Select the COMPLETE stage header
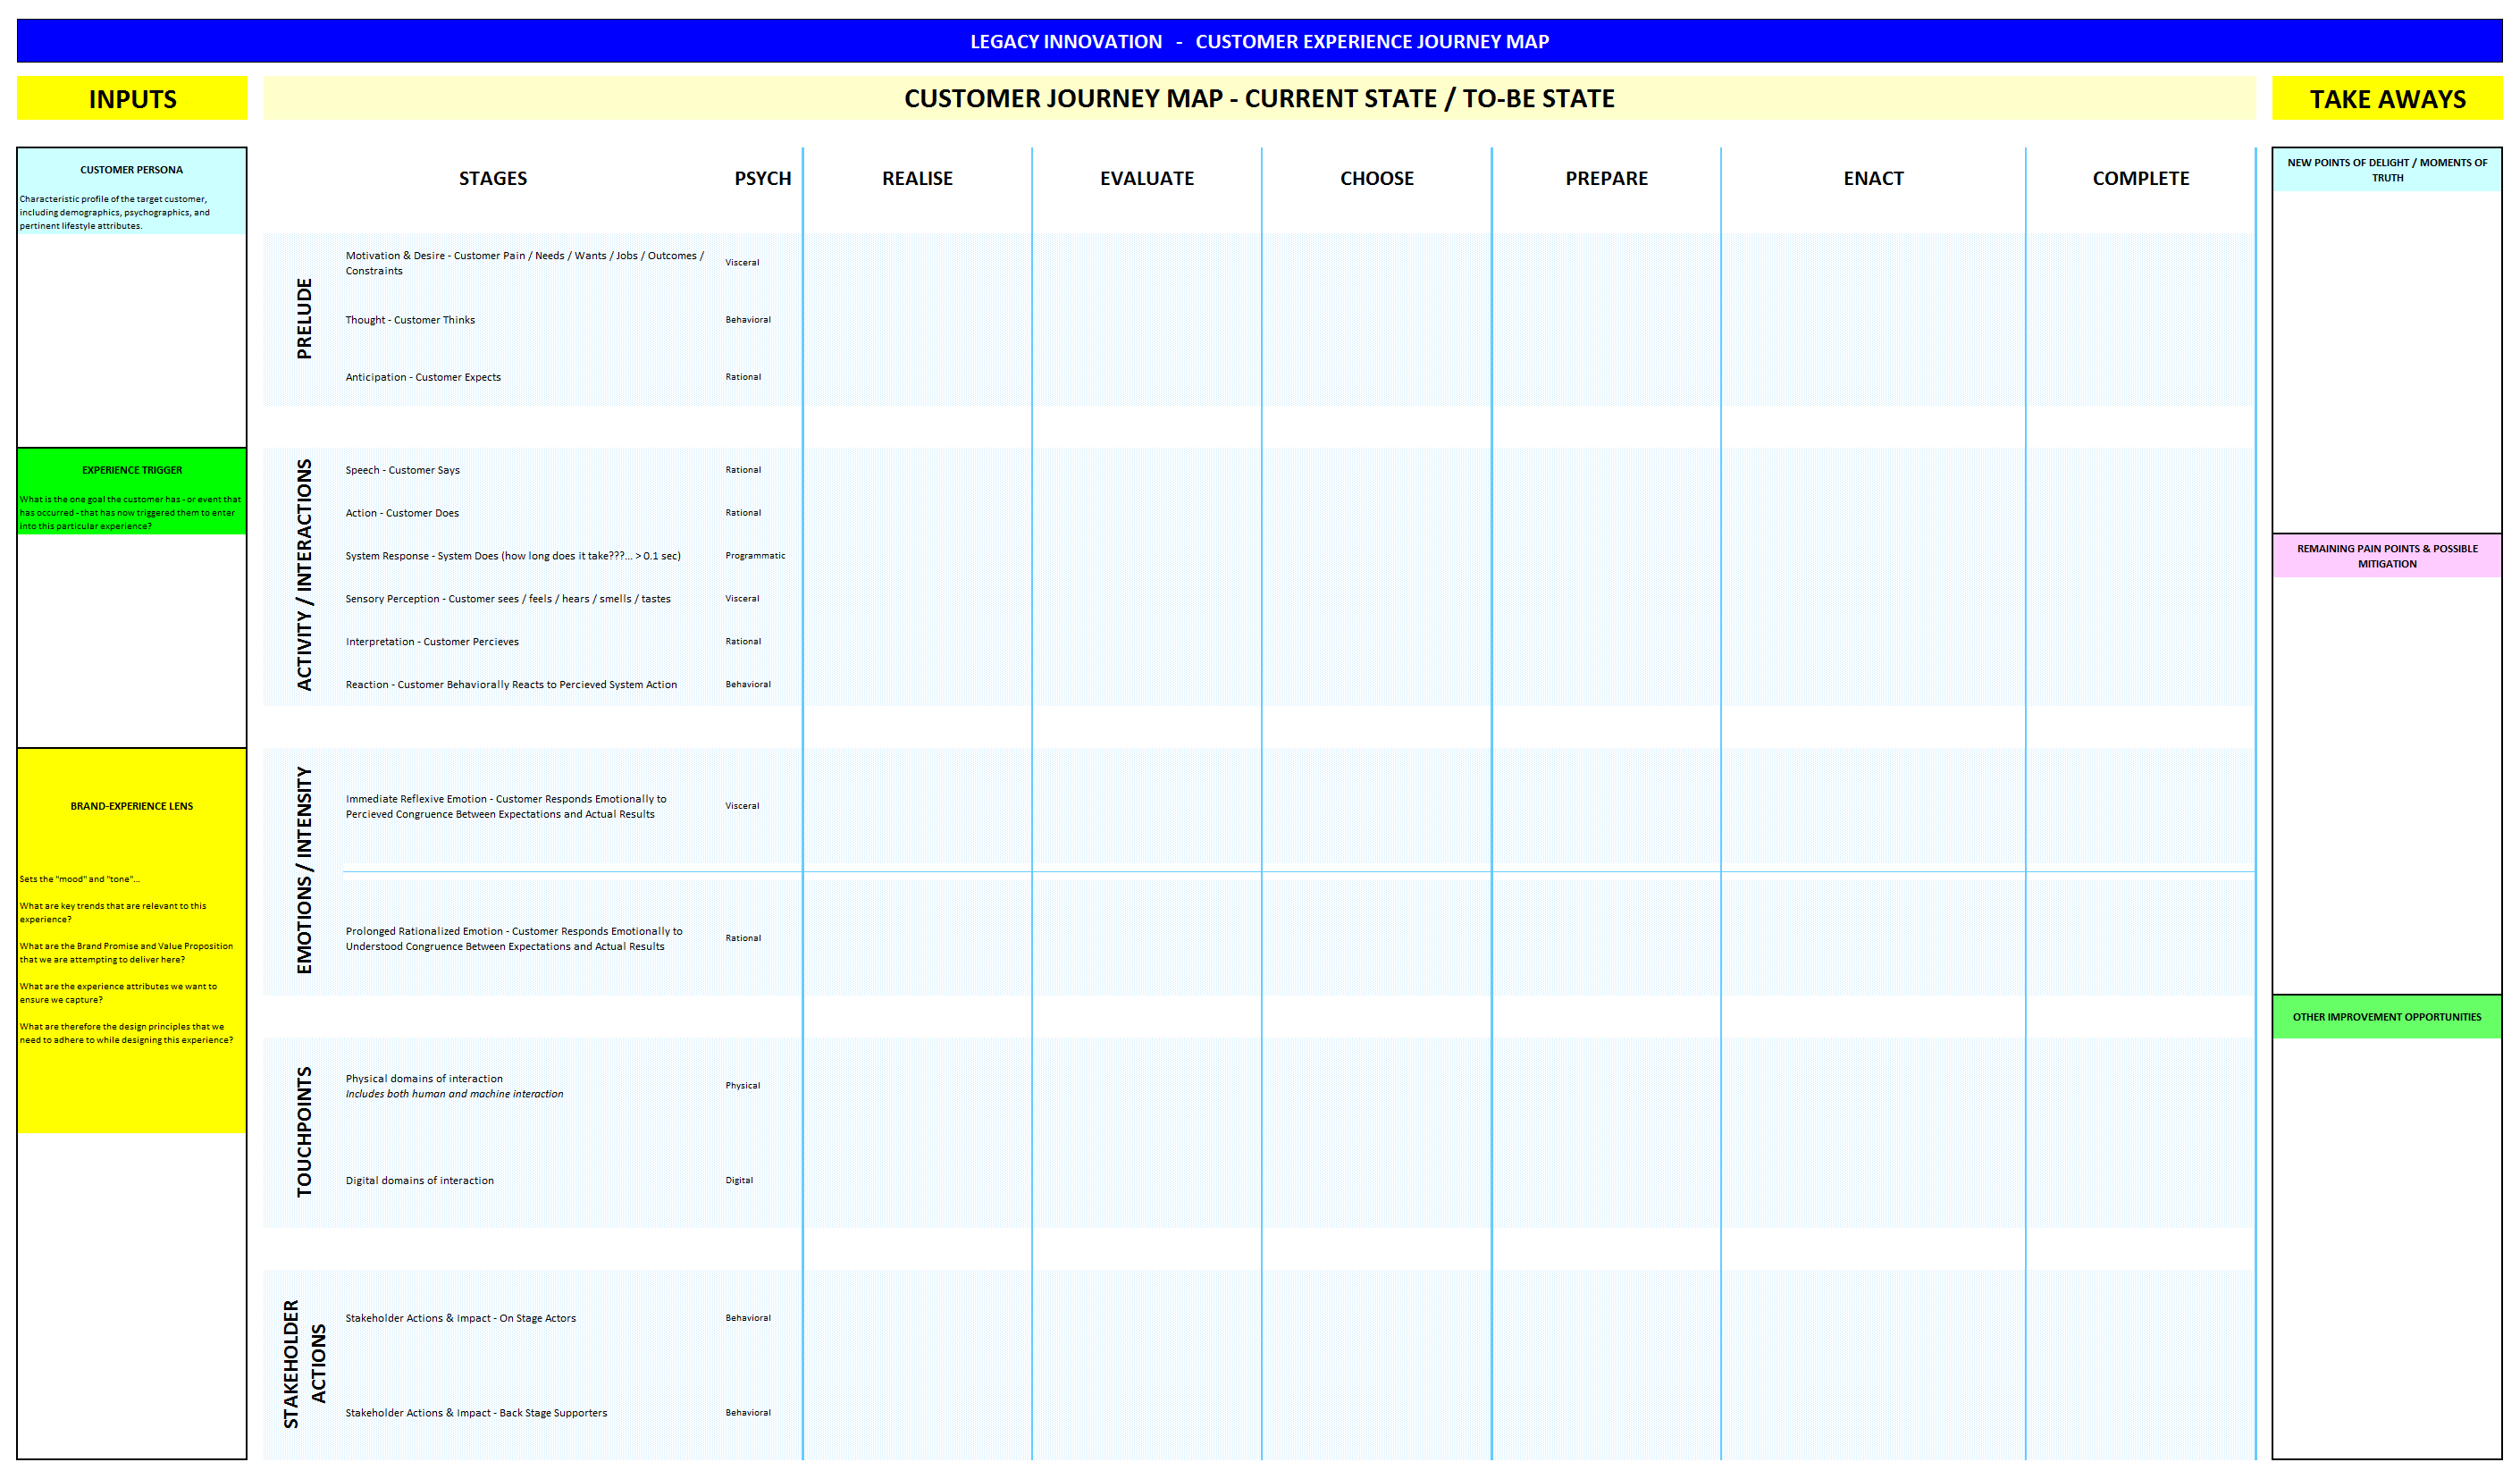2520x1479 pixels. (x=2140, y=178)
